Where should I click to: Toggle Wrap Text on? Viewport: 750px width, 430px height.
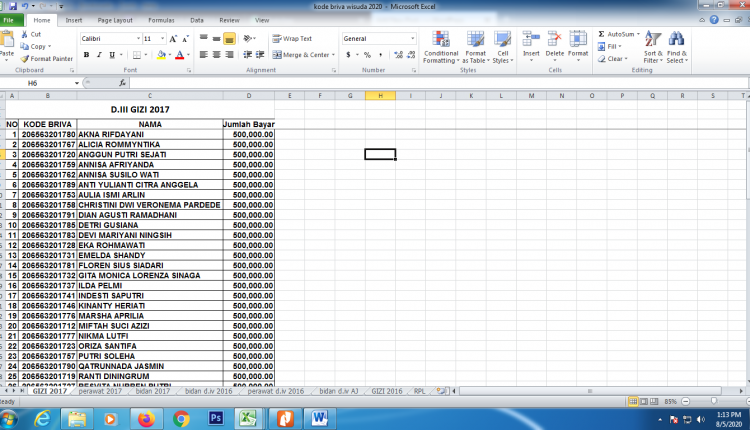point(291,38)
